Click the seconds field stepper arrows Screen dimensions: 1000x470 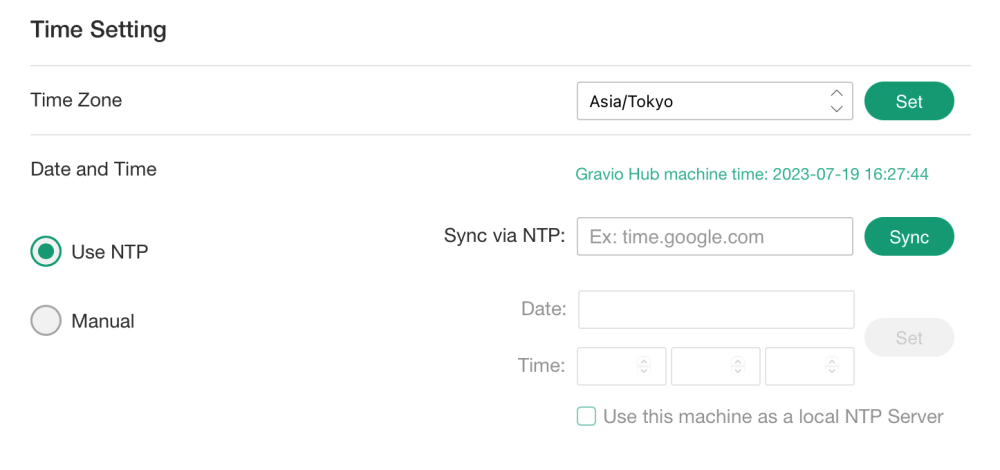[832, 366]
